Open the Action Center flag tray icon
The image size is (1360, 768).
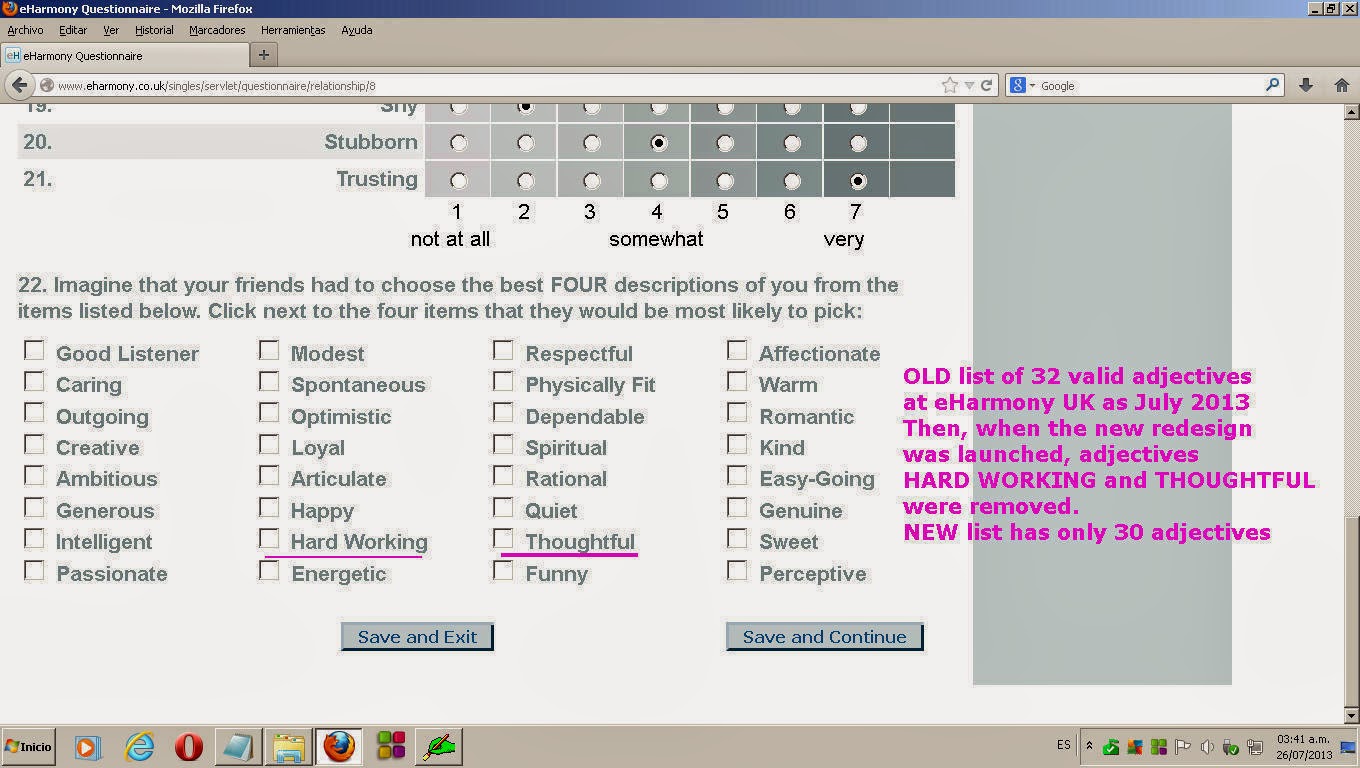click(x=1183, y=747)
